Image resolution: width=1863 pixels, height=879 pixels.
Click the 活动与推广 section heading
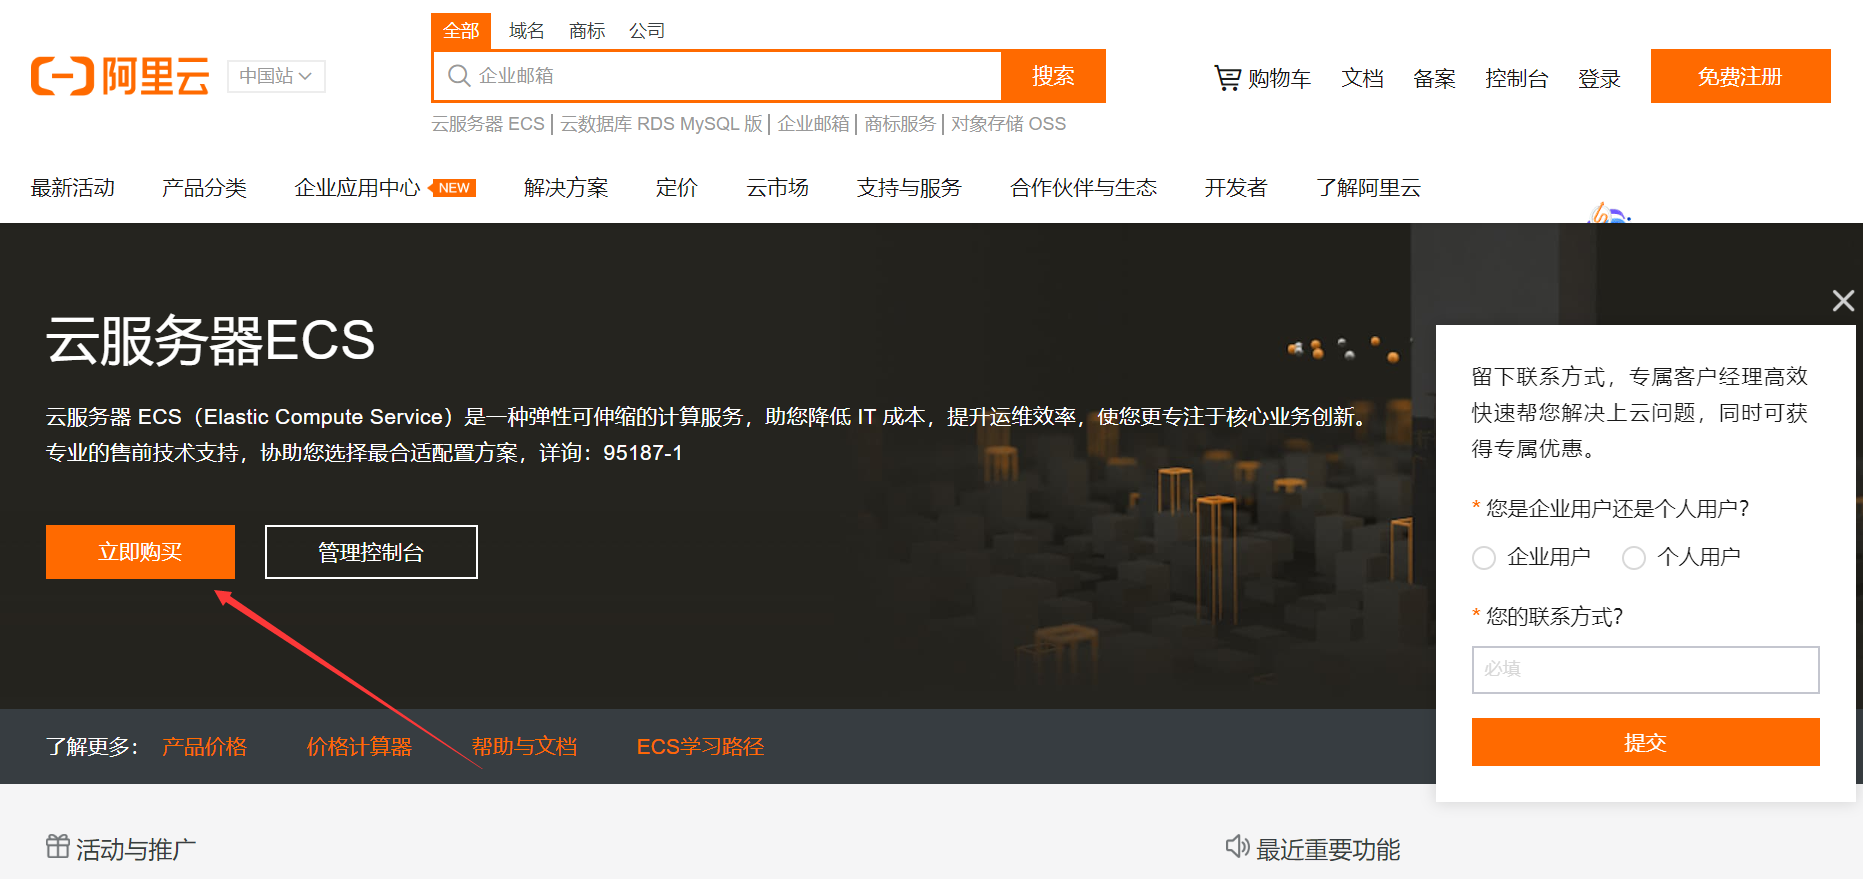(x=136, y=849)
